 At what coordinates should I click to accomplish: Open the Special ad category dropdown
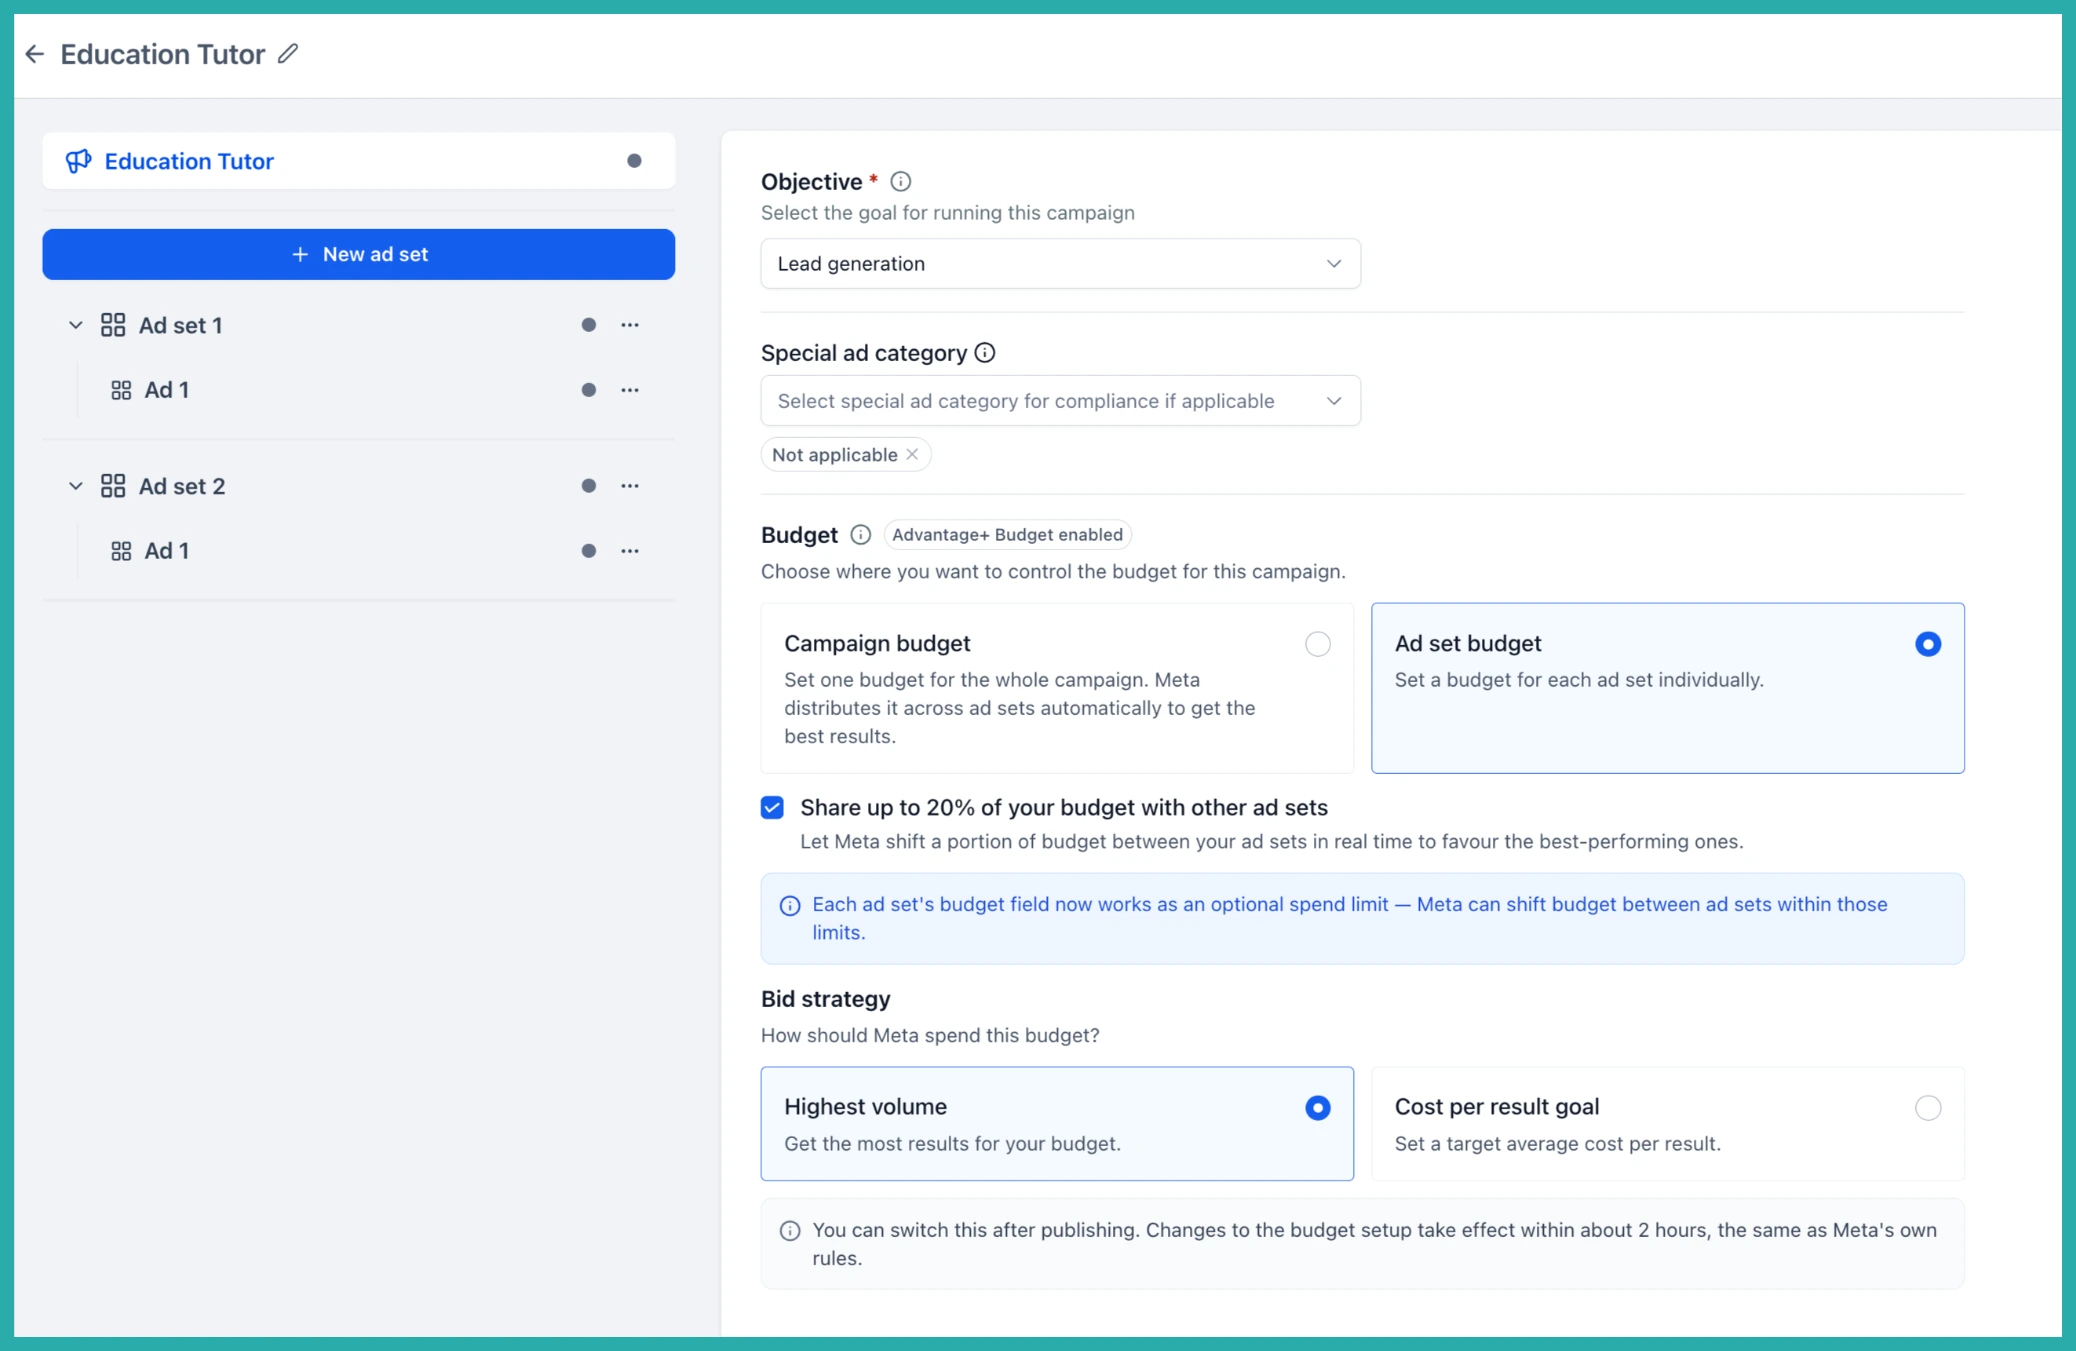pyautogui.click(x=1060, y=401)
